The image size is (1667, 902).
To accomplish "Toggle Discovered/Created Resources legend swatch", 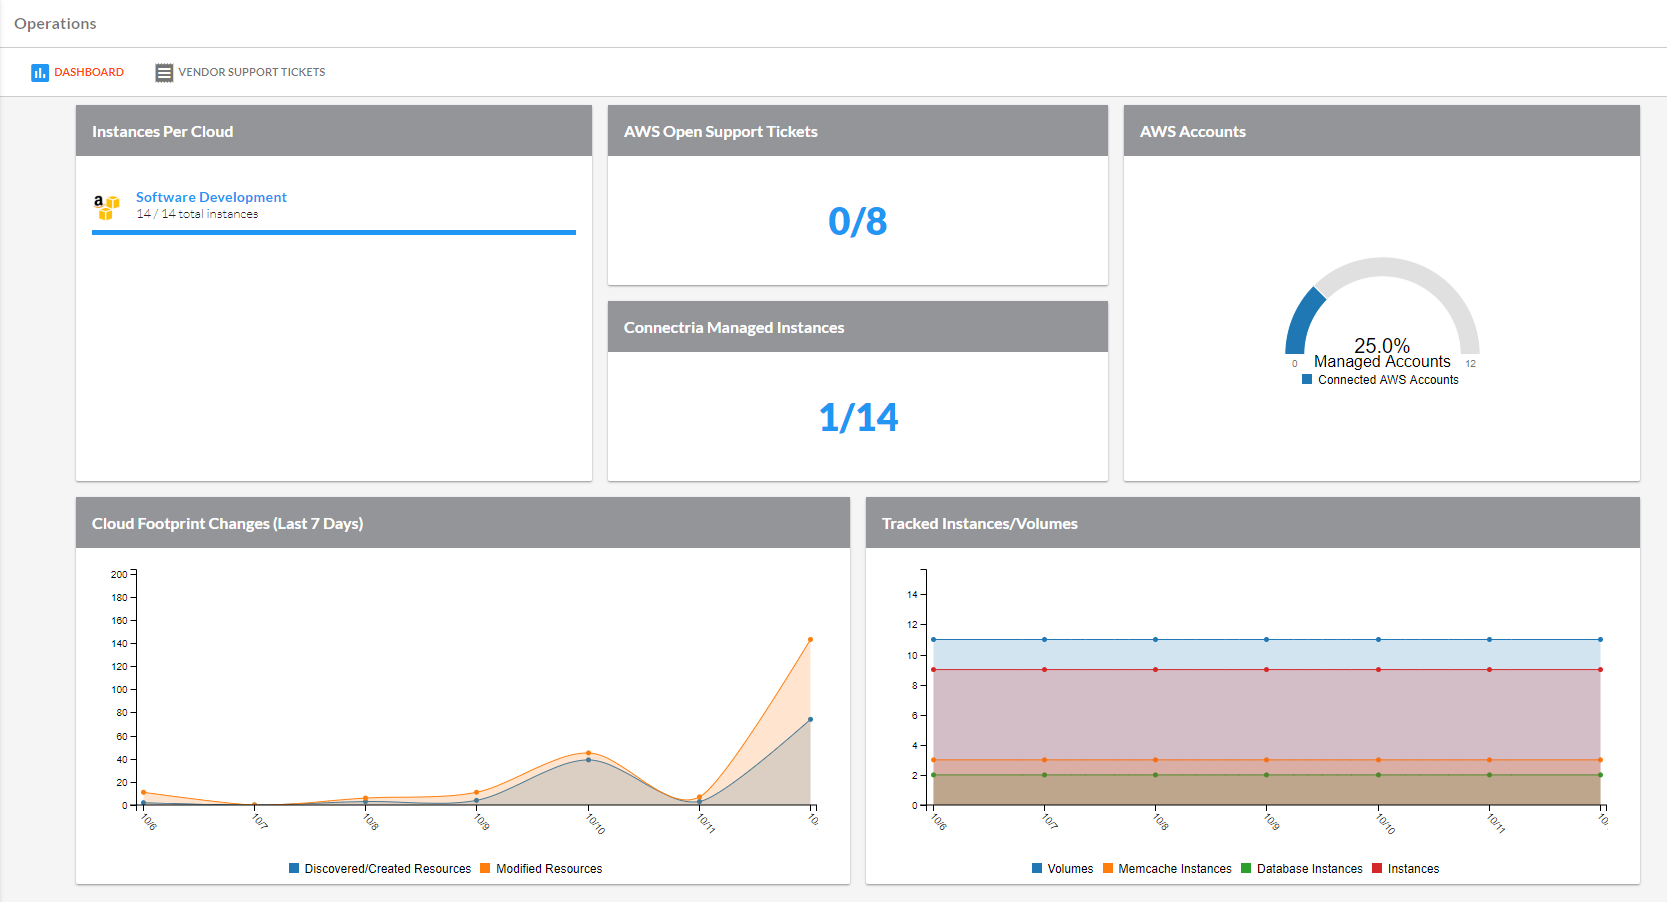I will pyautogui.click(x=294, y=868).
